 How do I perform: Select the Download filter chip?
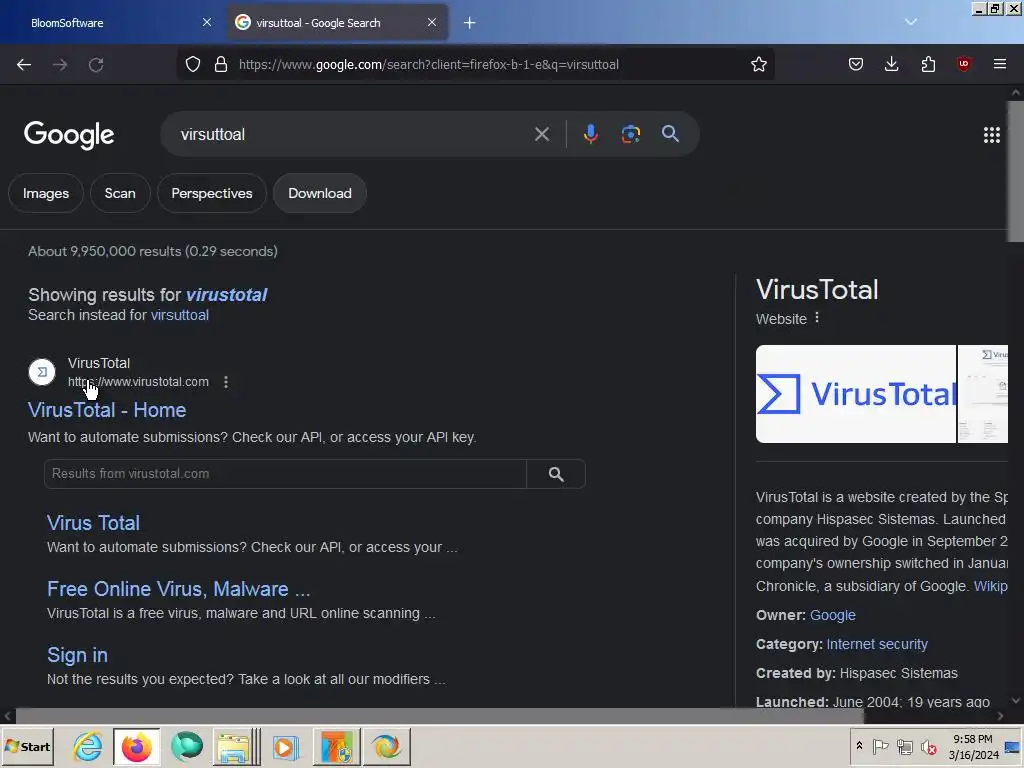[x=320, y=193]
